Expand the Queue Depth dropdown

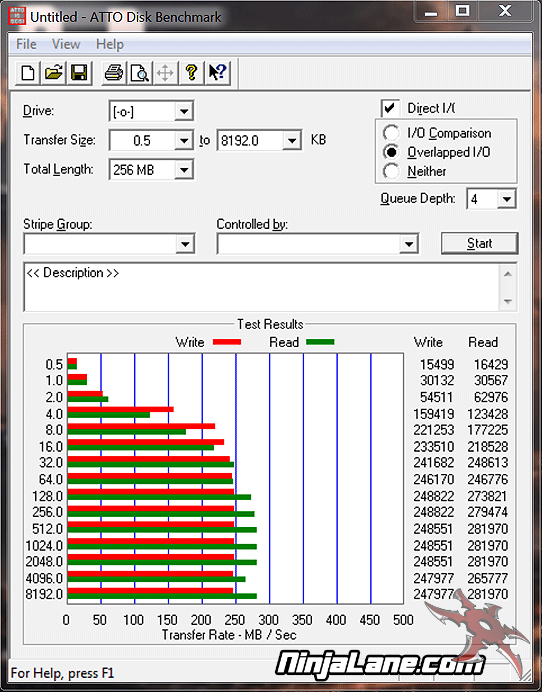(x=506, y=199)
